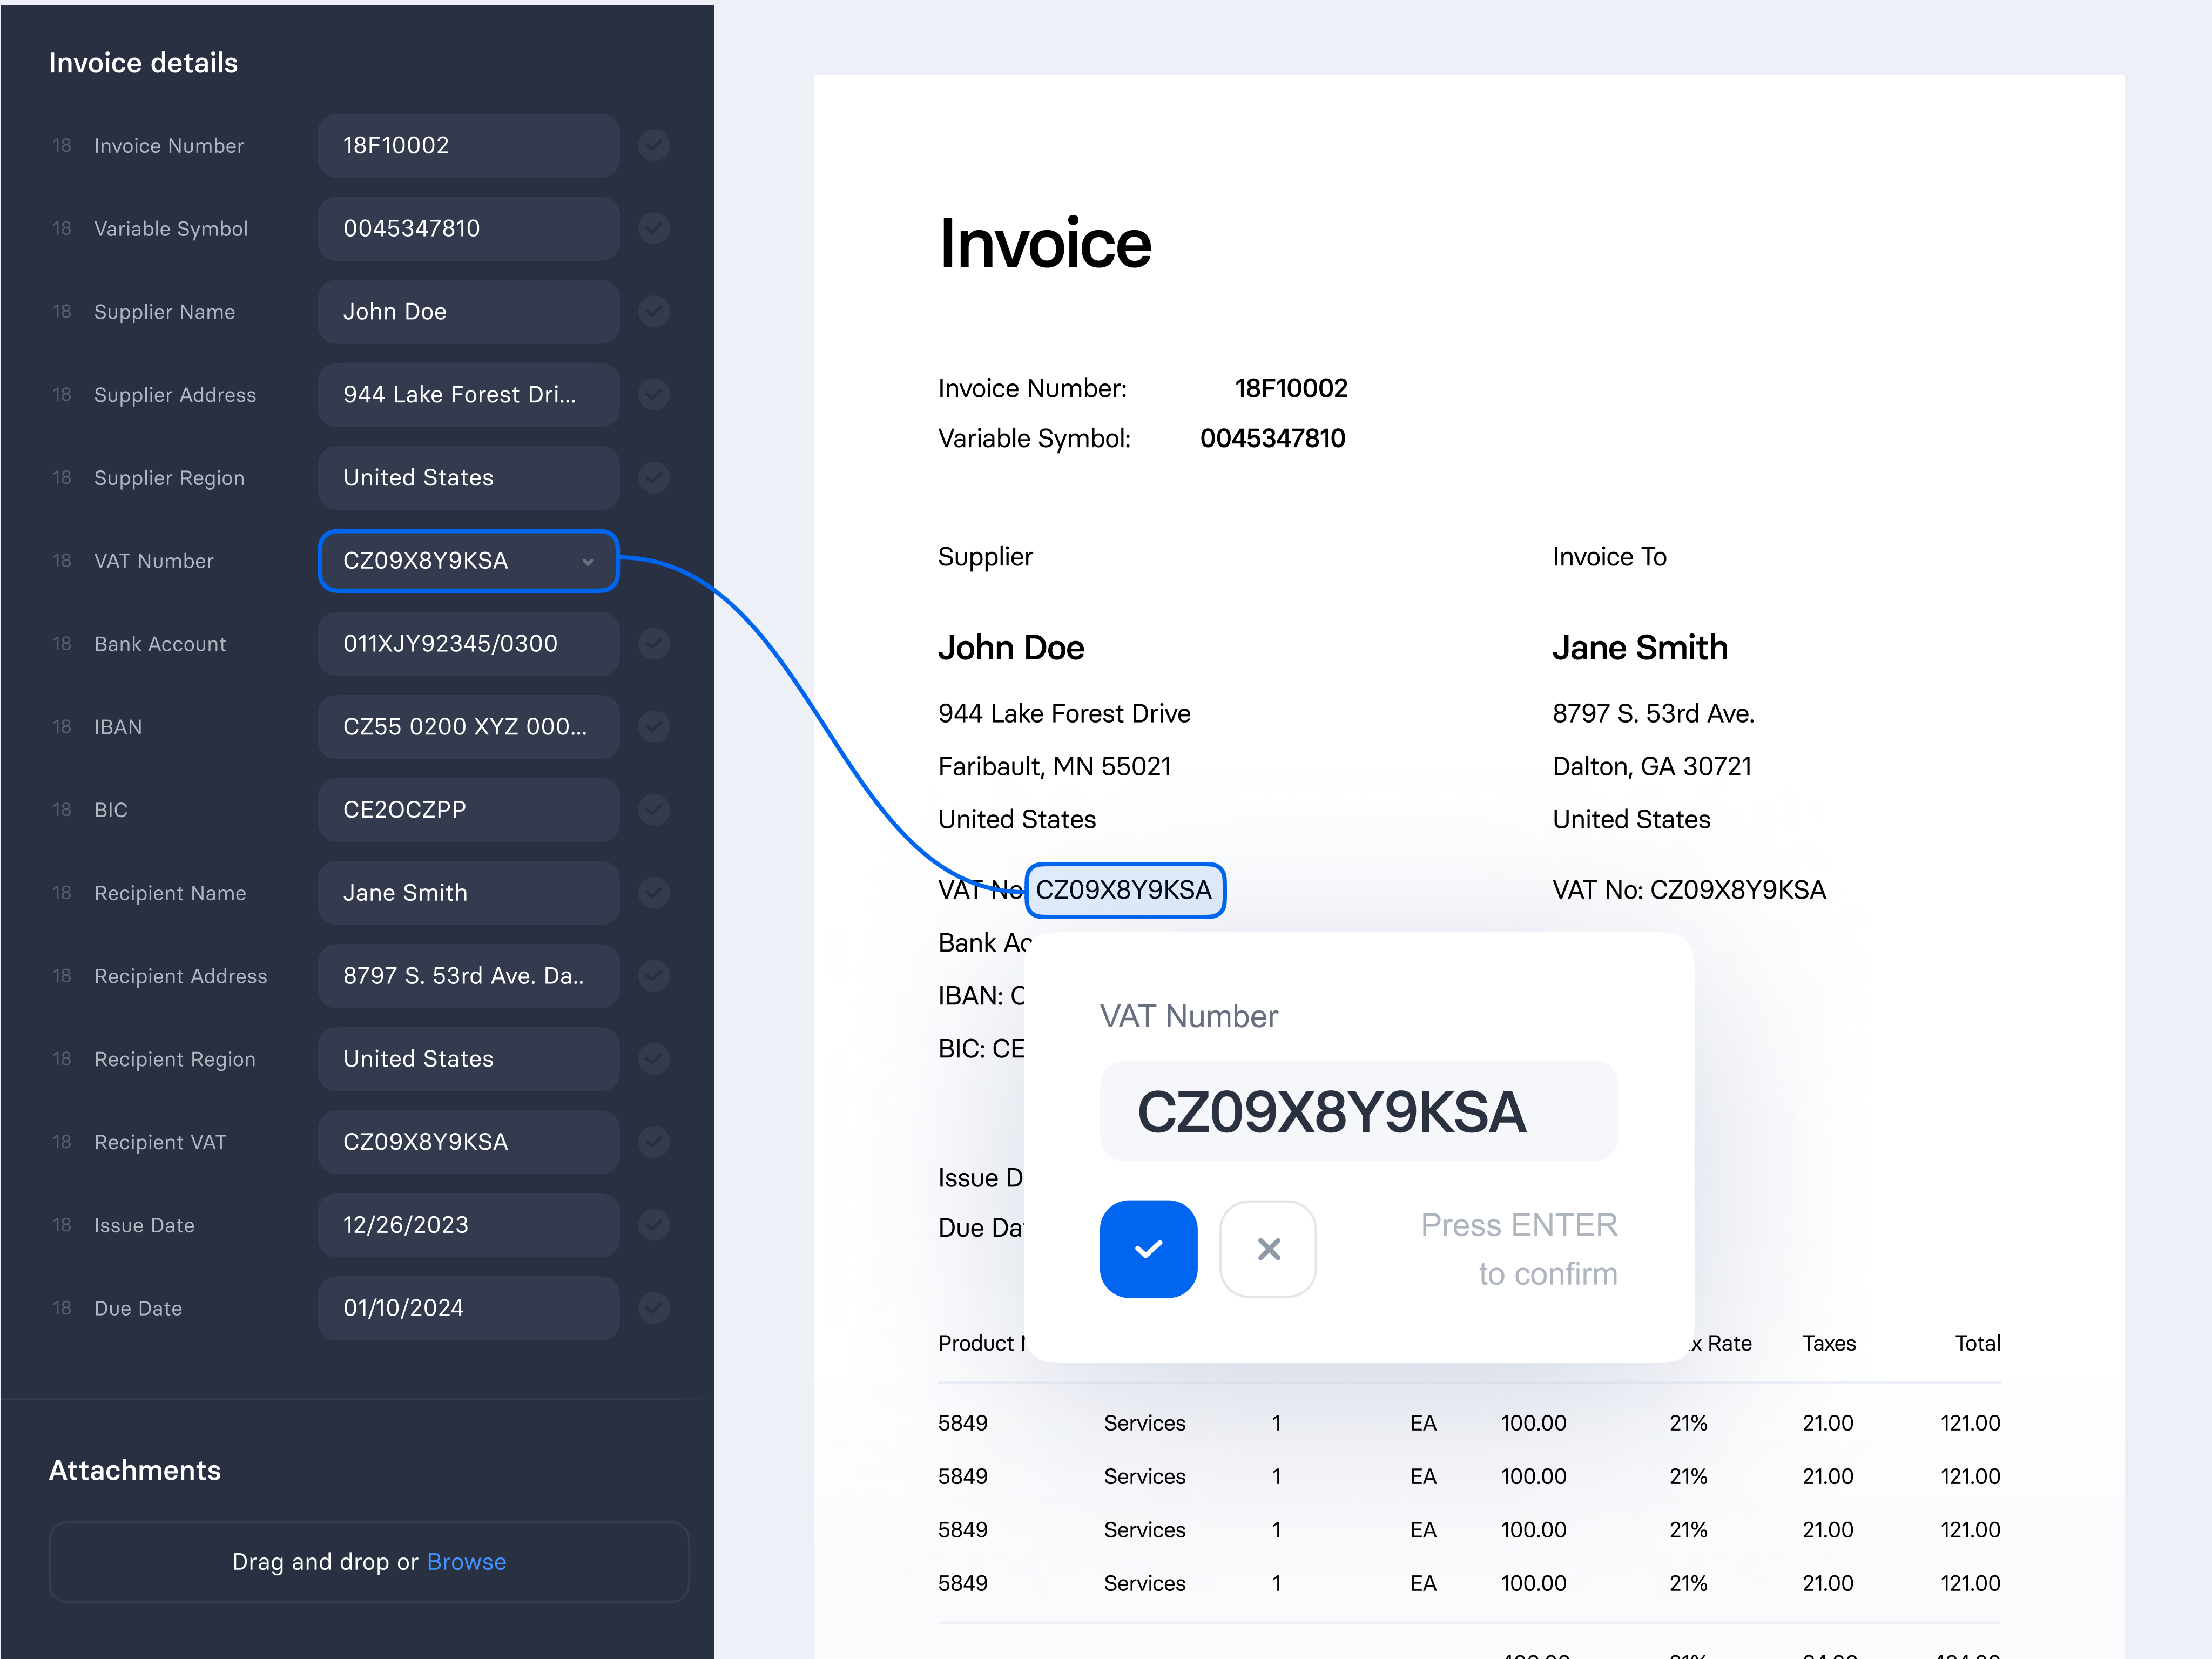2212x1659 pixels.
Task: Click the verified checkmark beside Invoice Number
Action: click(654, 145)
